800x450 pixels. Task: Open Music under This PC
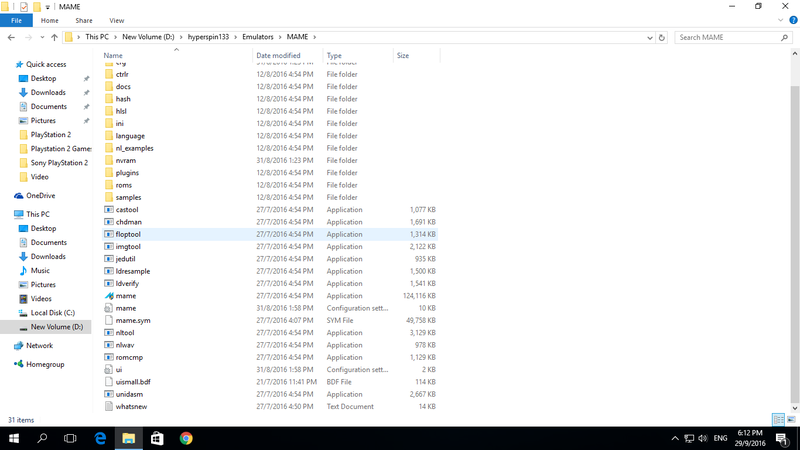[40, 270]
